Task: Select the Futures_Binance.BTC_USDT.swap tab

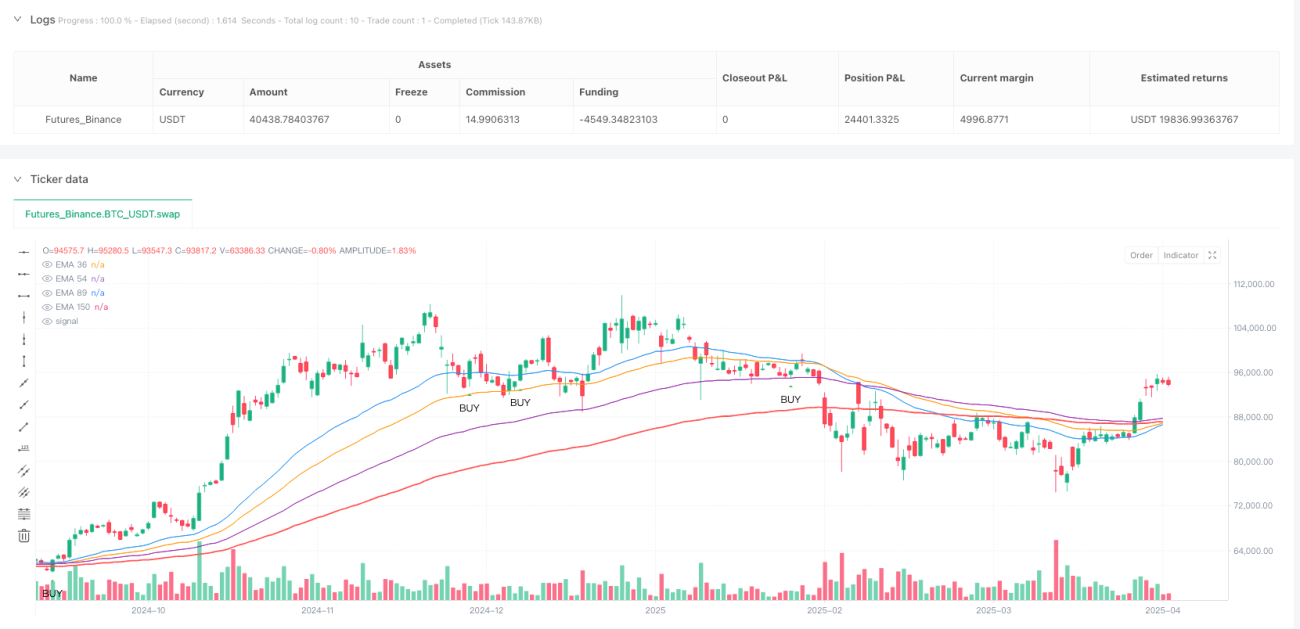Action: [102, 214]
